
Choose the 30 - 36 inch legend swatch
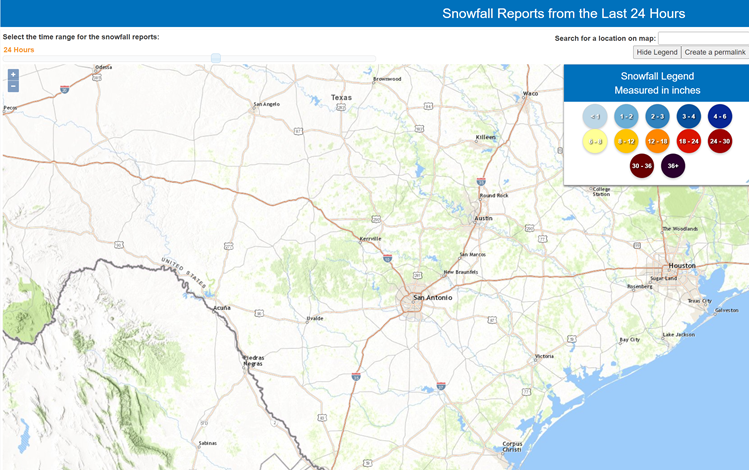tap(642, 166)
